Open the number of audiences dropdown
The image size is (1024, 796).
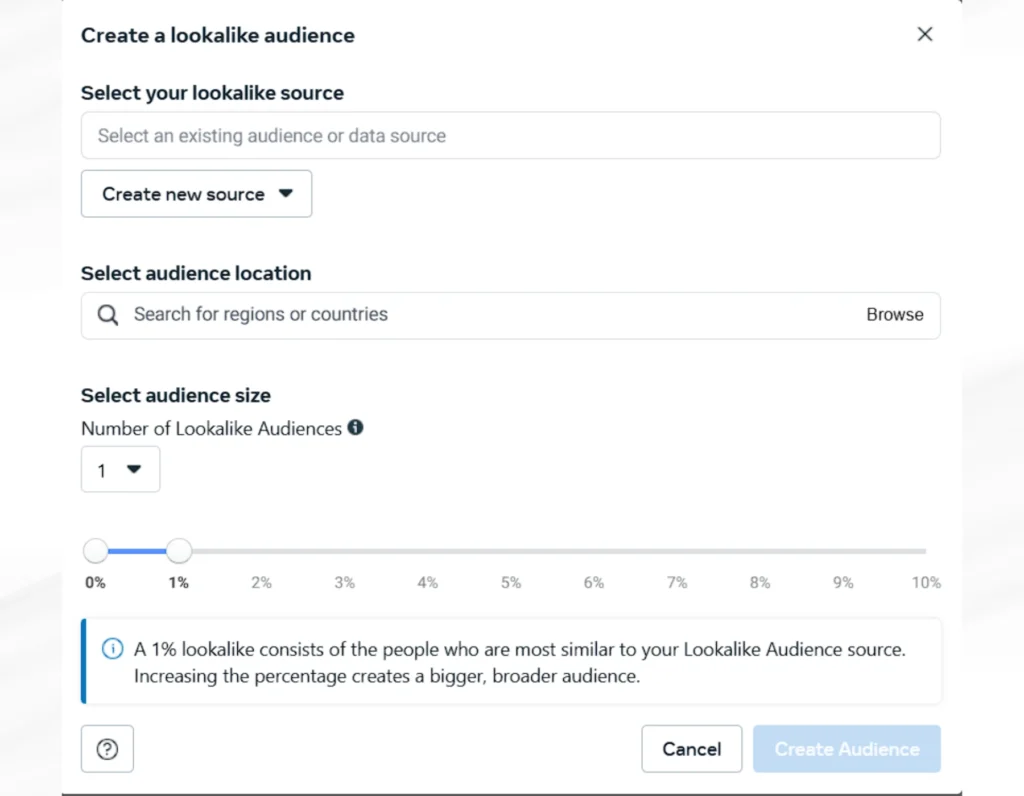(120, 470)
